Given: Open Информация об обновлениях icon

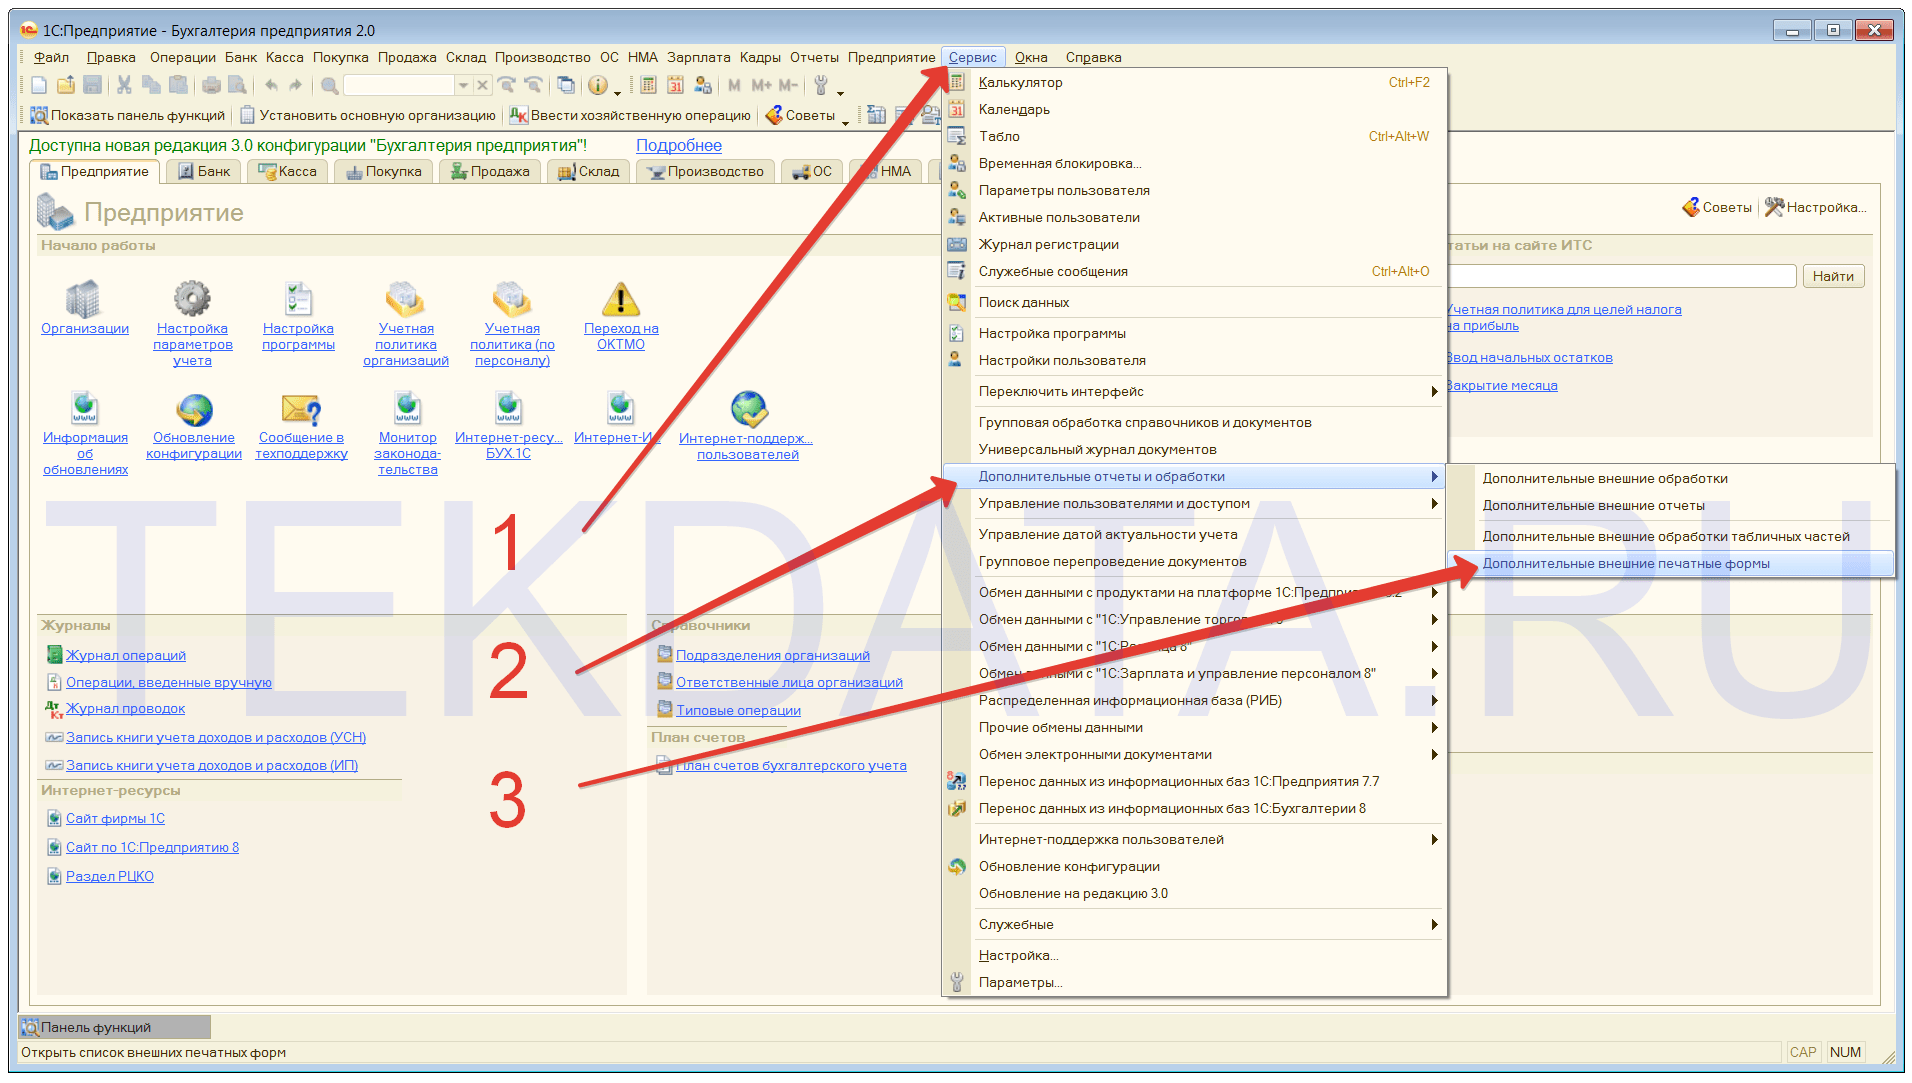Looking at the screenshot, I should (85, 408).
